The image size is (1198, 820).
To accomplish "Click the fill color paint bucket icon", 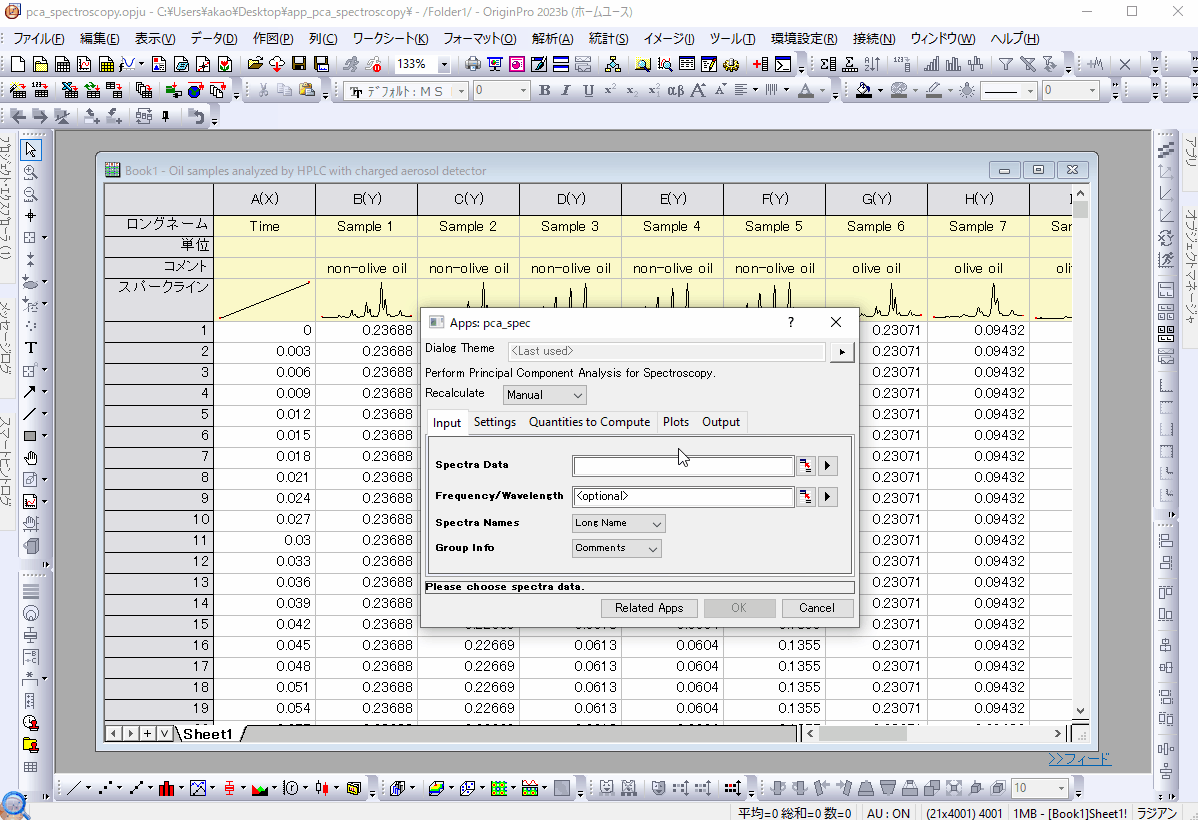I will [863, 90].
